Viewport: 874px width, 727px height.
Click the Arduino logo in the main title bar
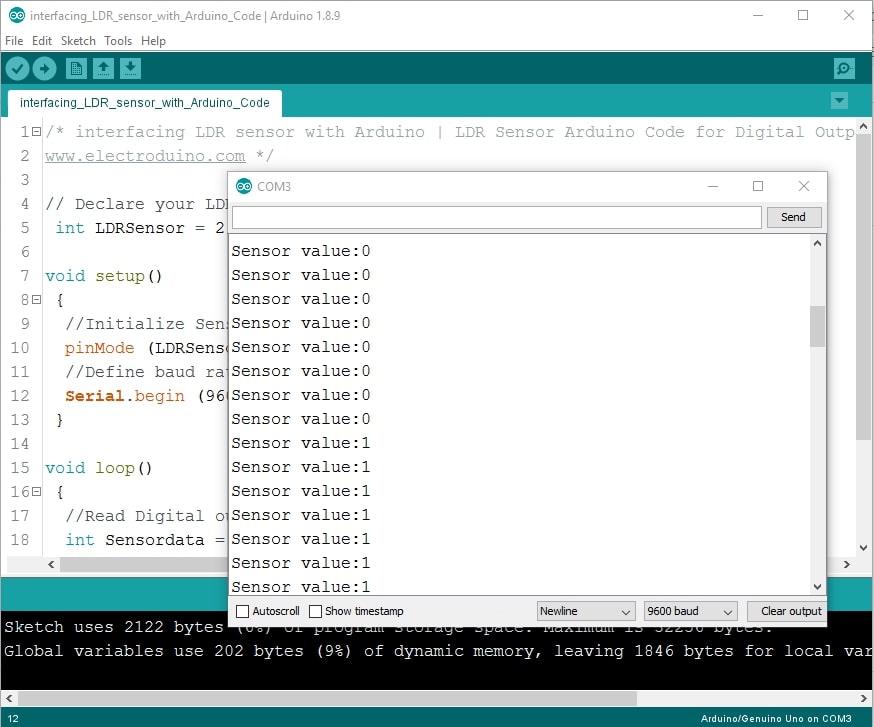(x=16, y=16)
